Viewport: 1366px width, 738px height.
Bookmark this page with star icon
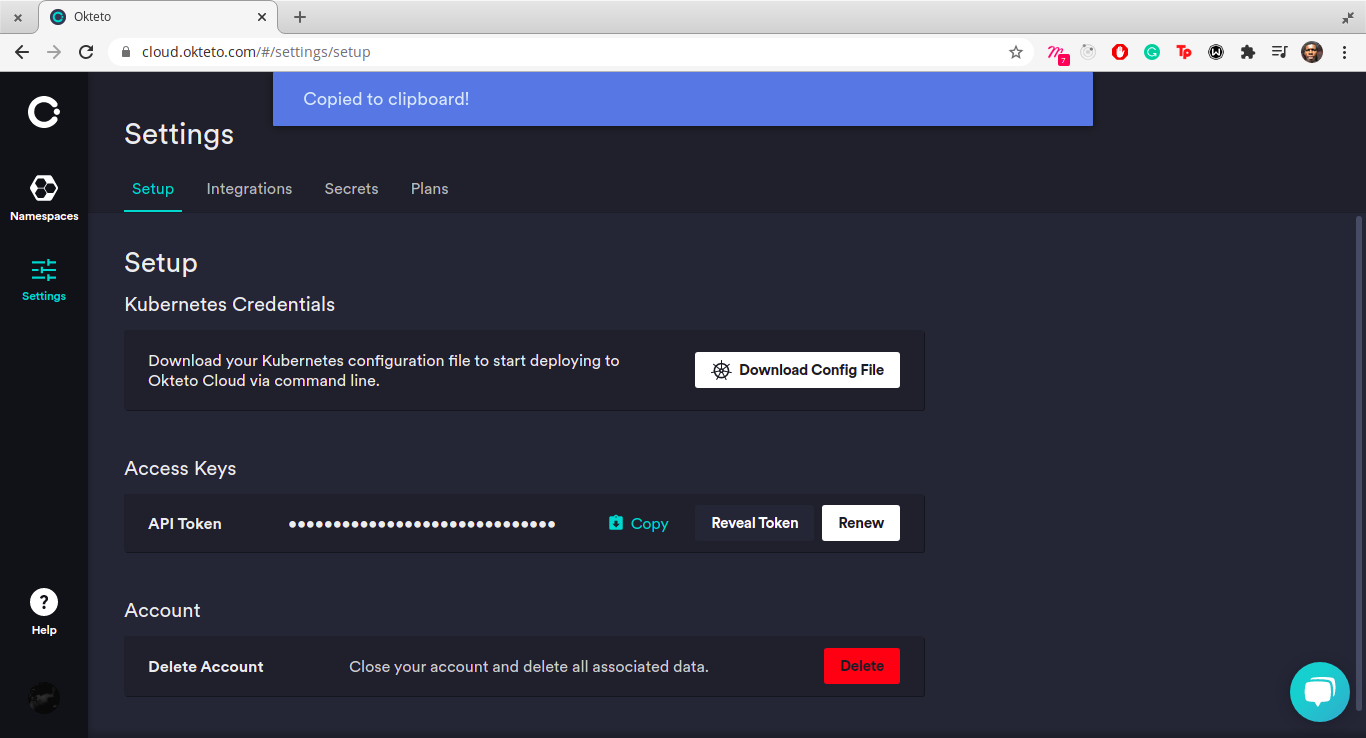tap(1016, 52)
